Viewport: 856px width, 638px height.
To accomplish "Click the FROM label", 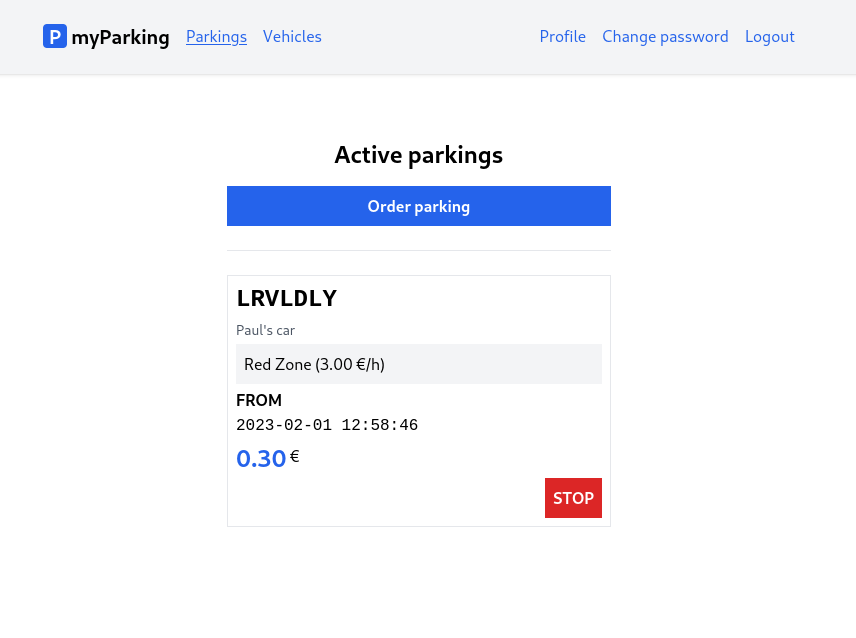I will [x=259, y=400].
